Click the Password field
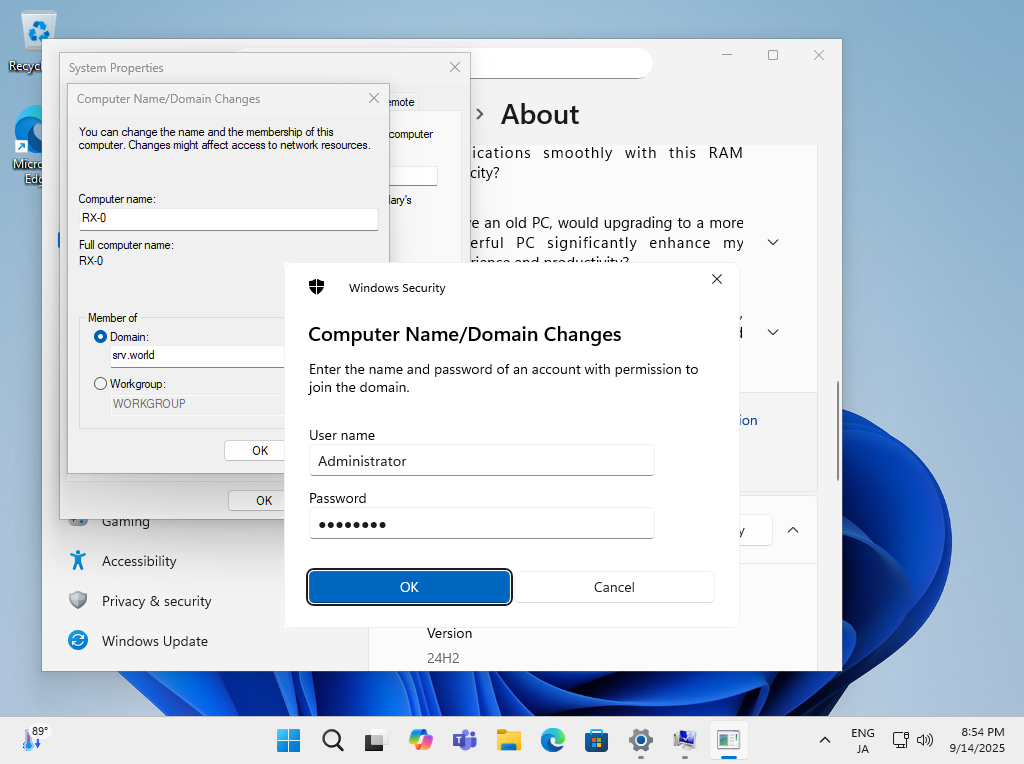The height and width of the screenshot is (764, 1024). click(x=481, y=524)
